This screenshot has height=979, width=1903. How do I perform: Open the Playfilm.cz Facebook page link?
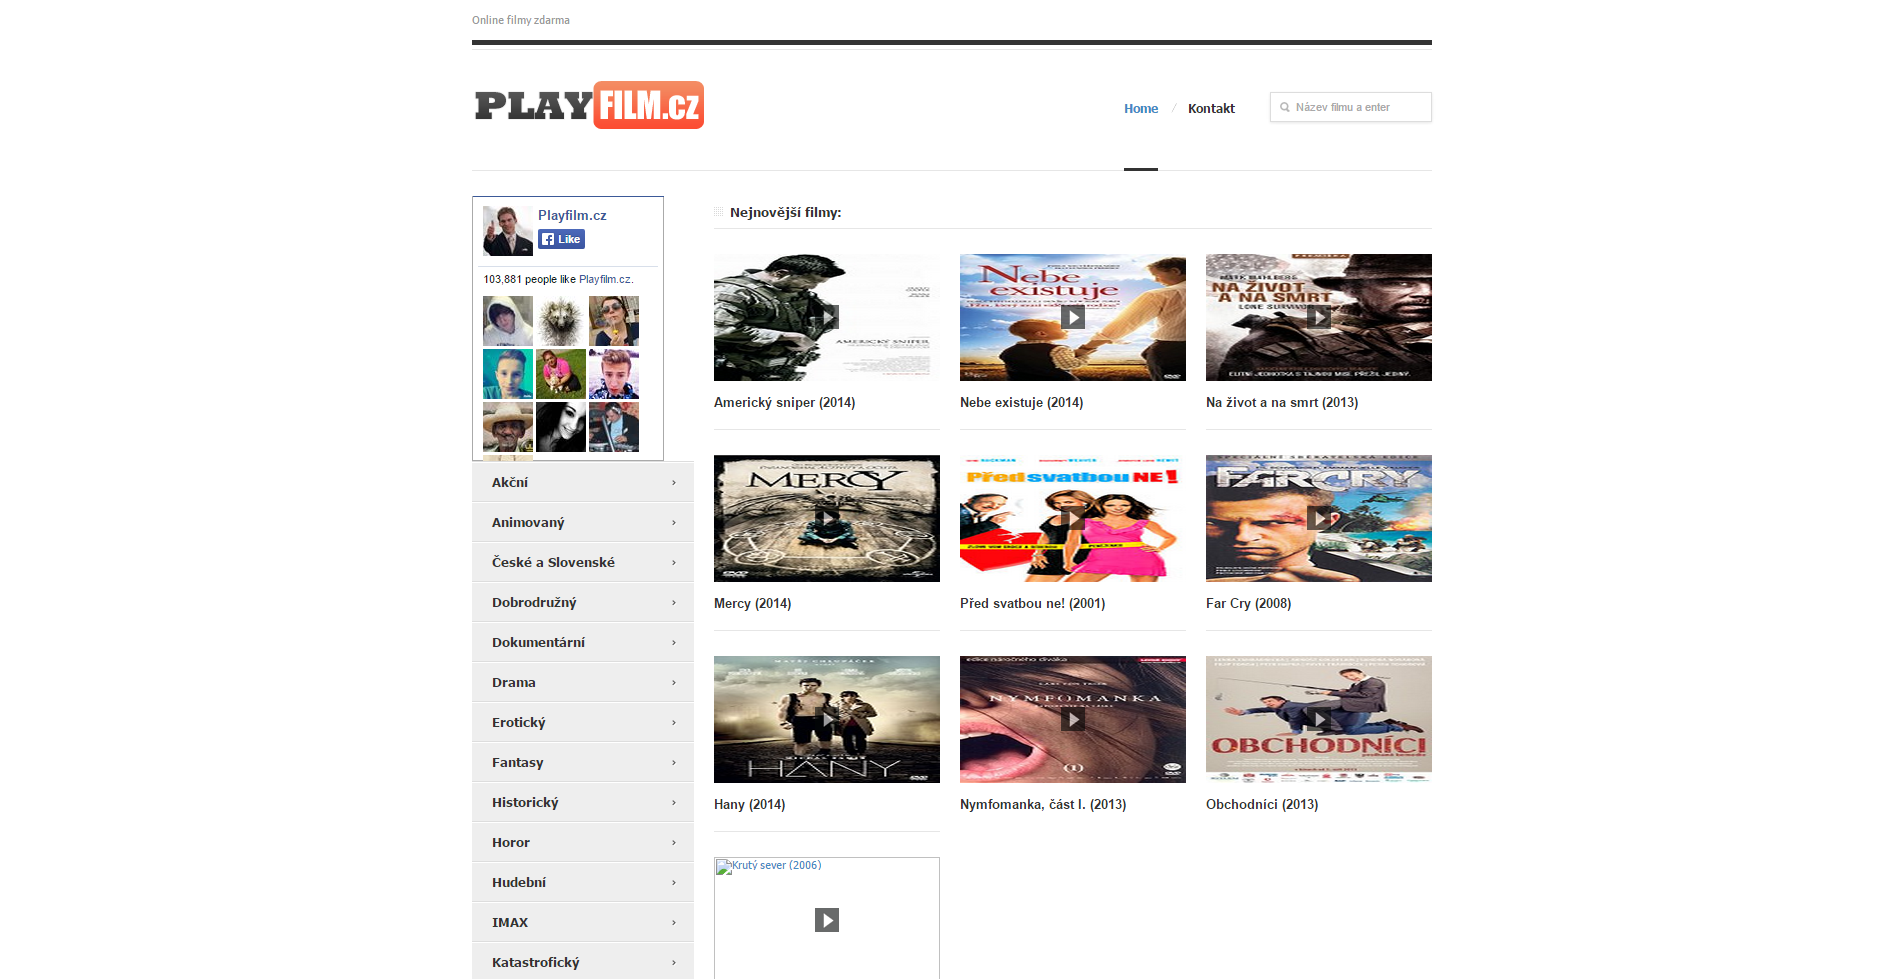(572, 215)
